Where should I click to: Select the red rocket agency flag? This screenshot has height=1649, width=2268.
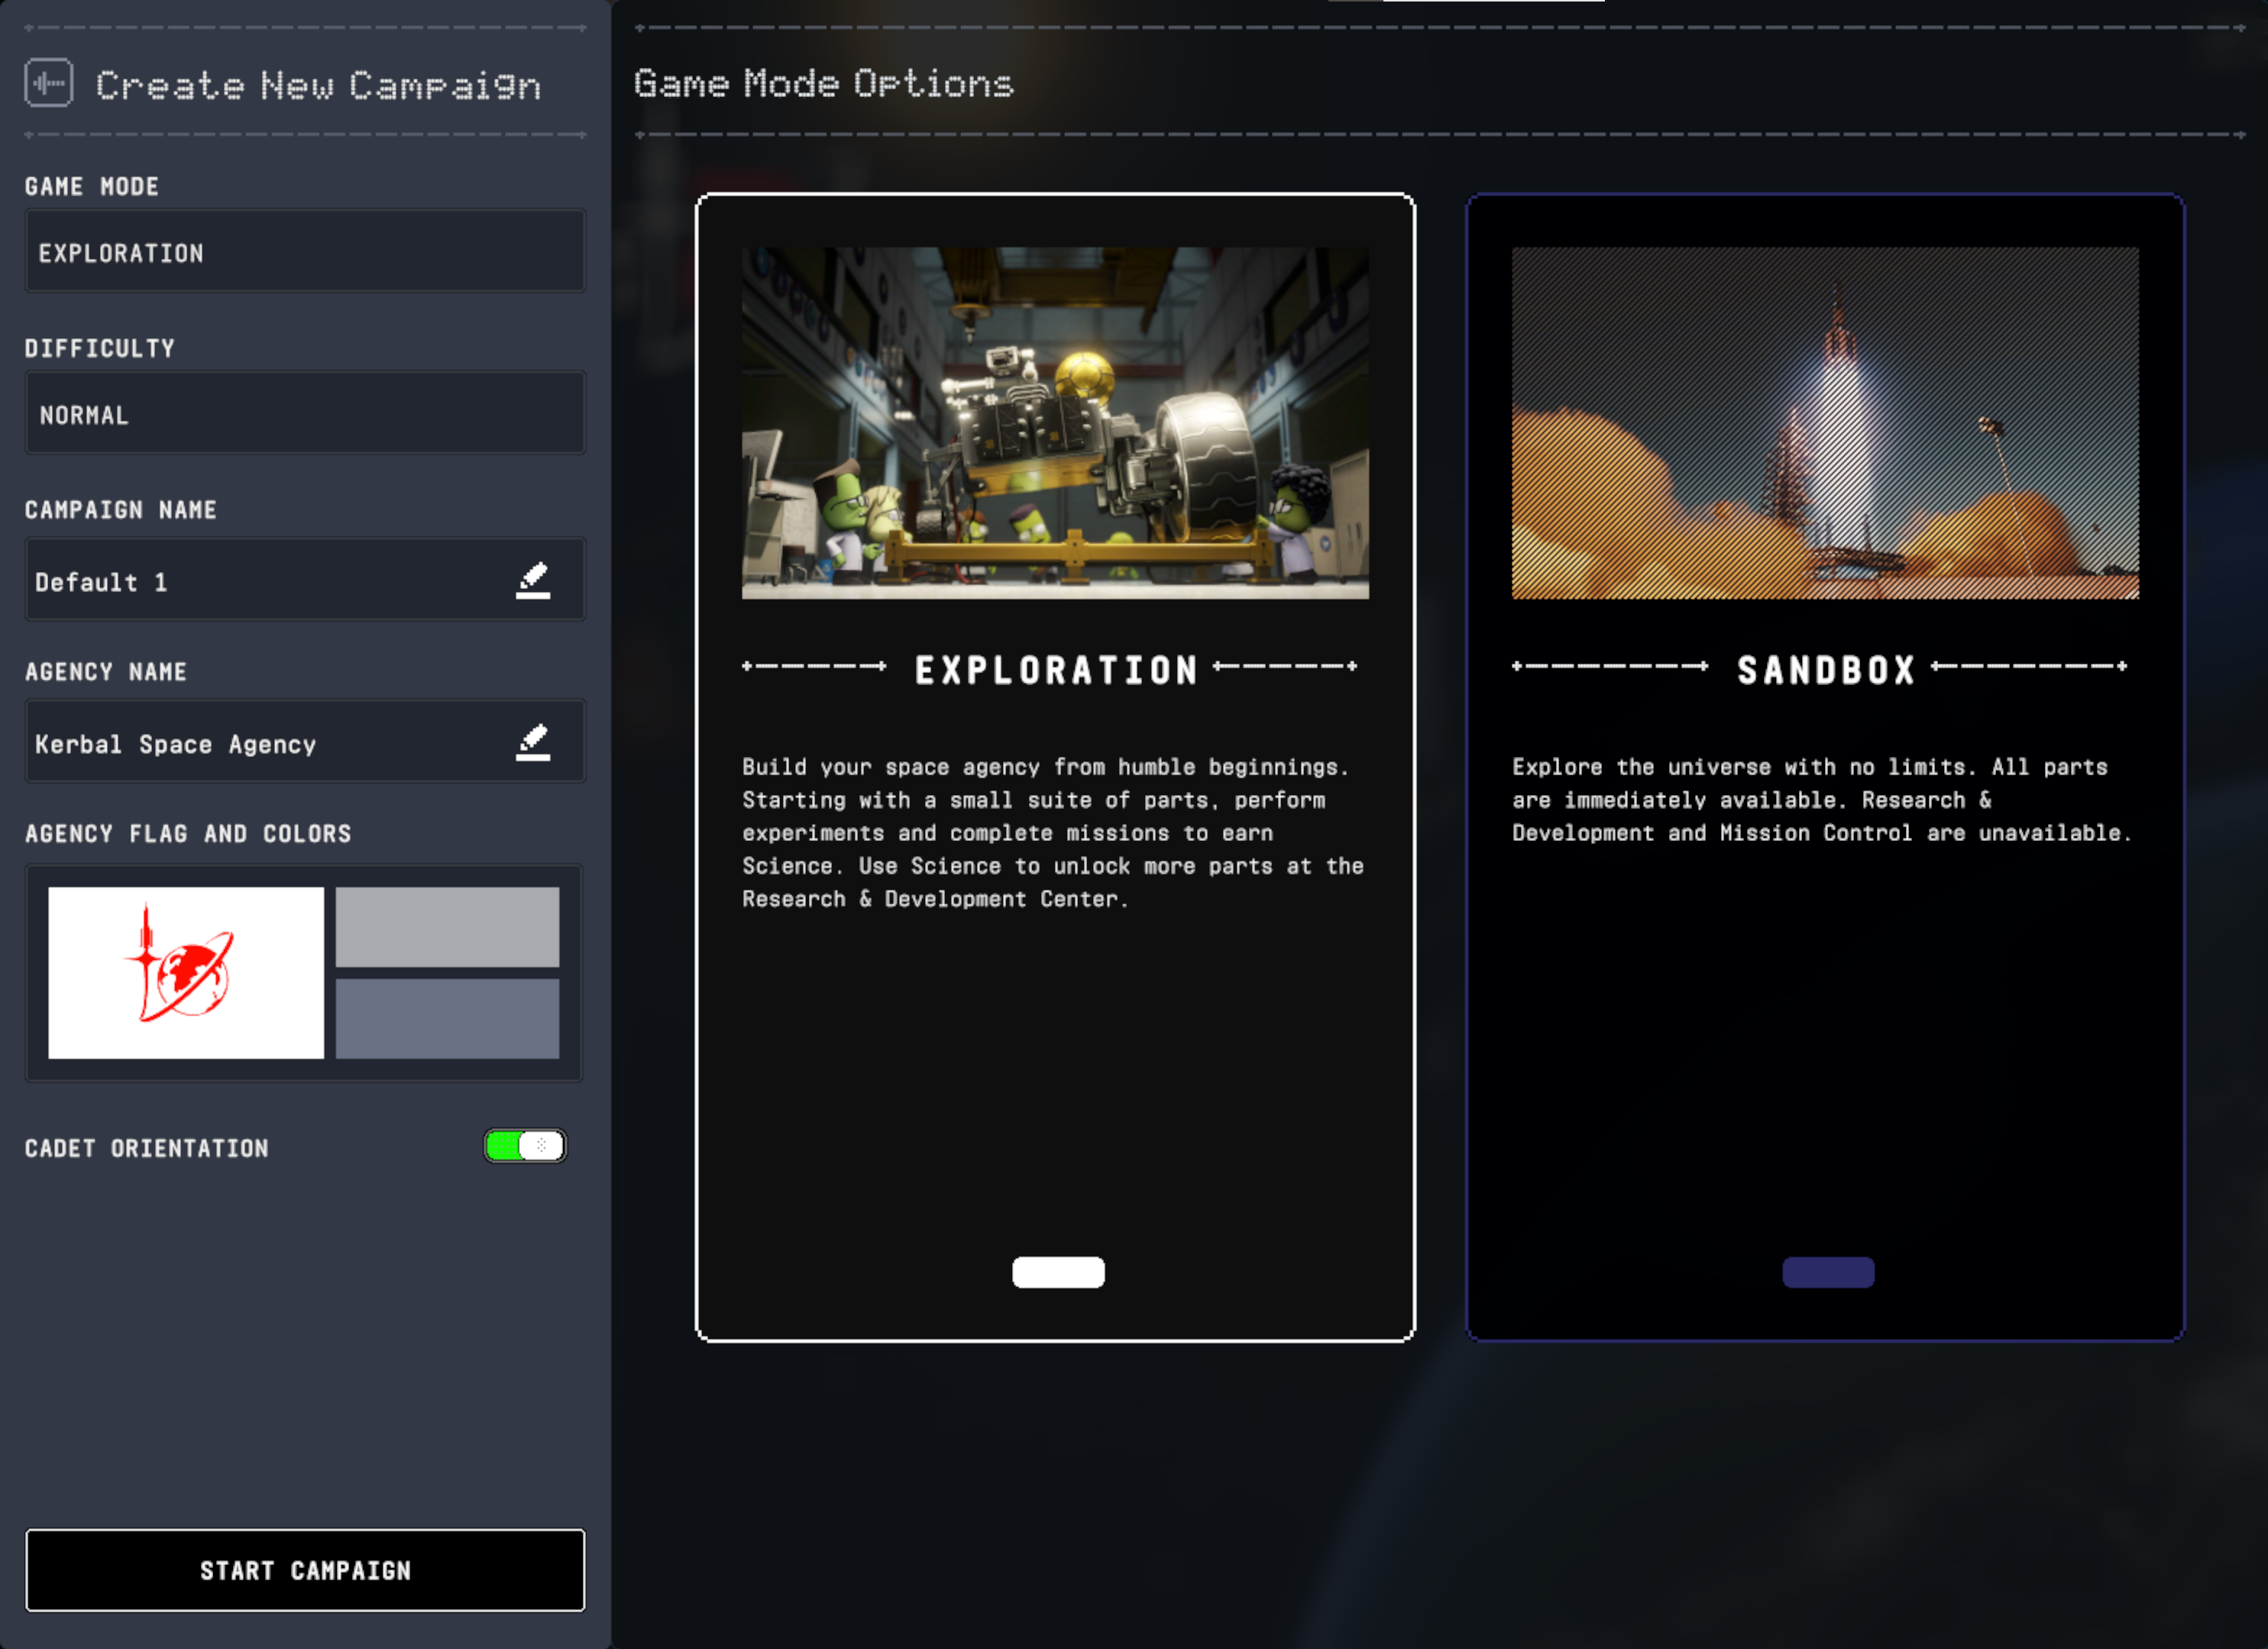point(186,972)
